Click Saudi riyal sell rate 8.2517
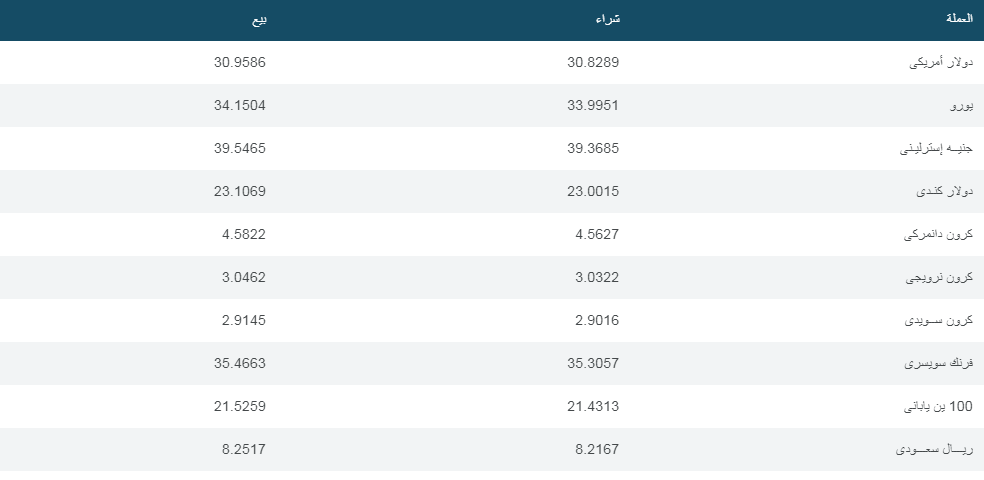 pyautogui.click(x=244, y=449)
